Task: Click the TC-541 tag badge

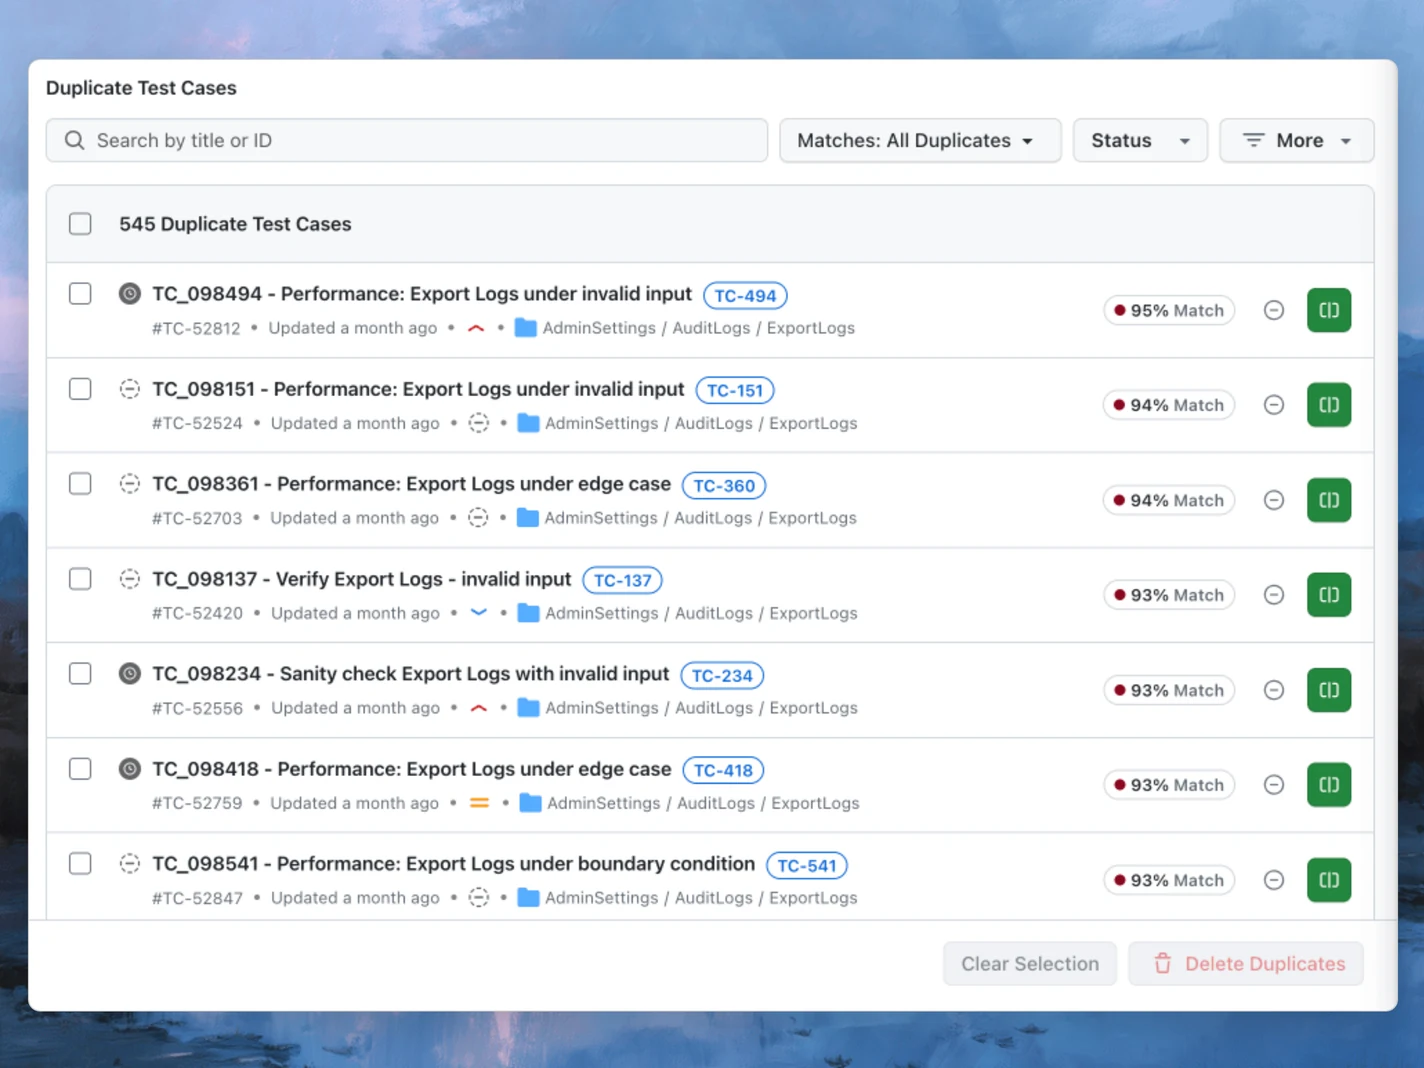Action: coord(807,866)
